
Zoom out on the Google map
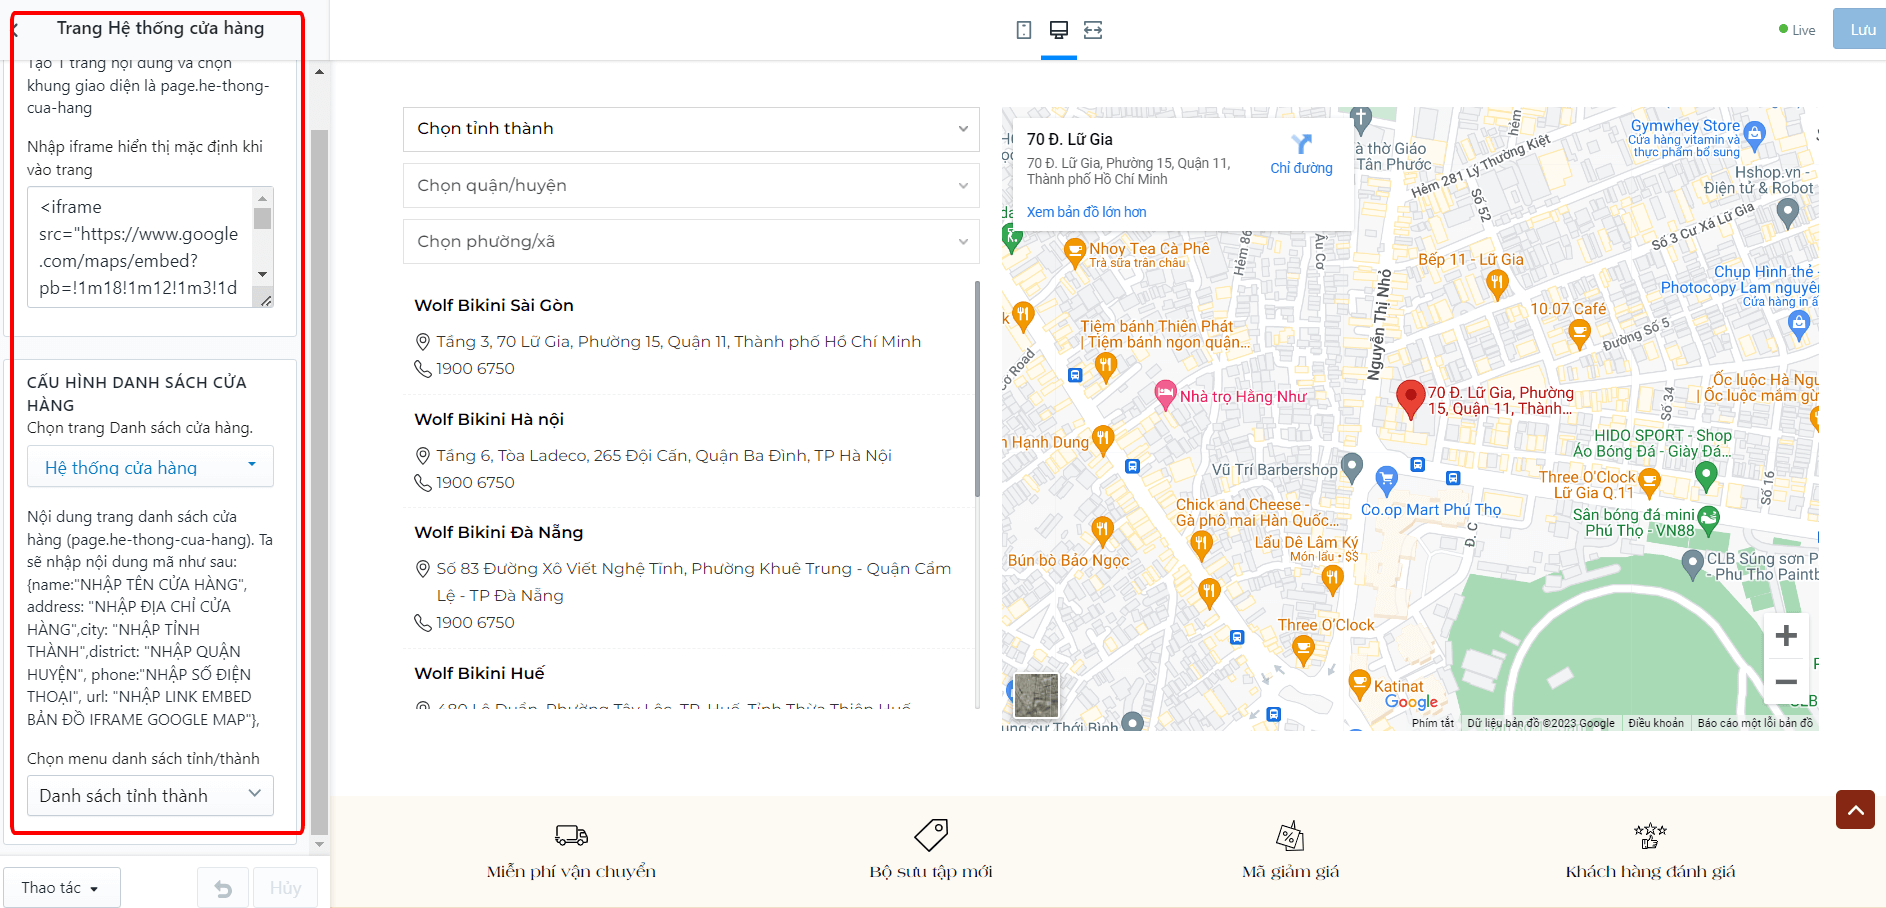pos(1786,682)
